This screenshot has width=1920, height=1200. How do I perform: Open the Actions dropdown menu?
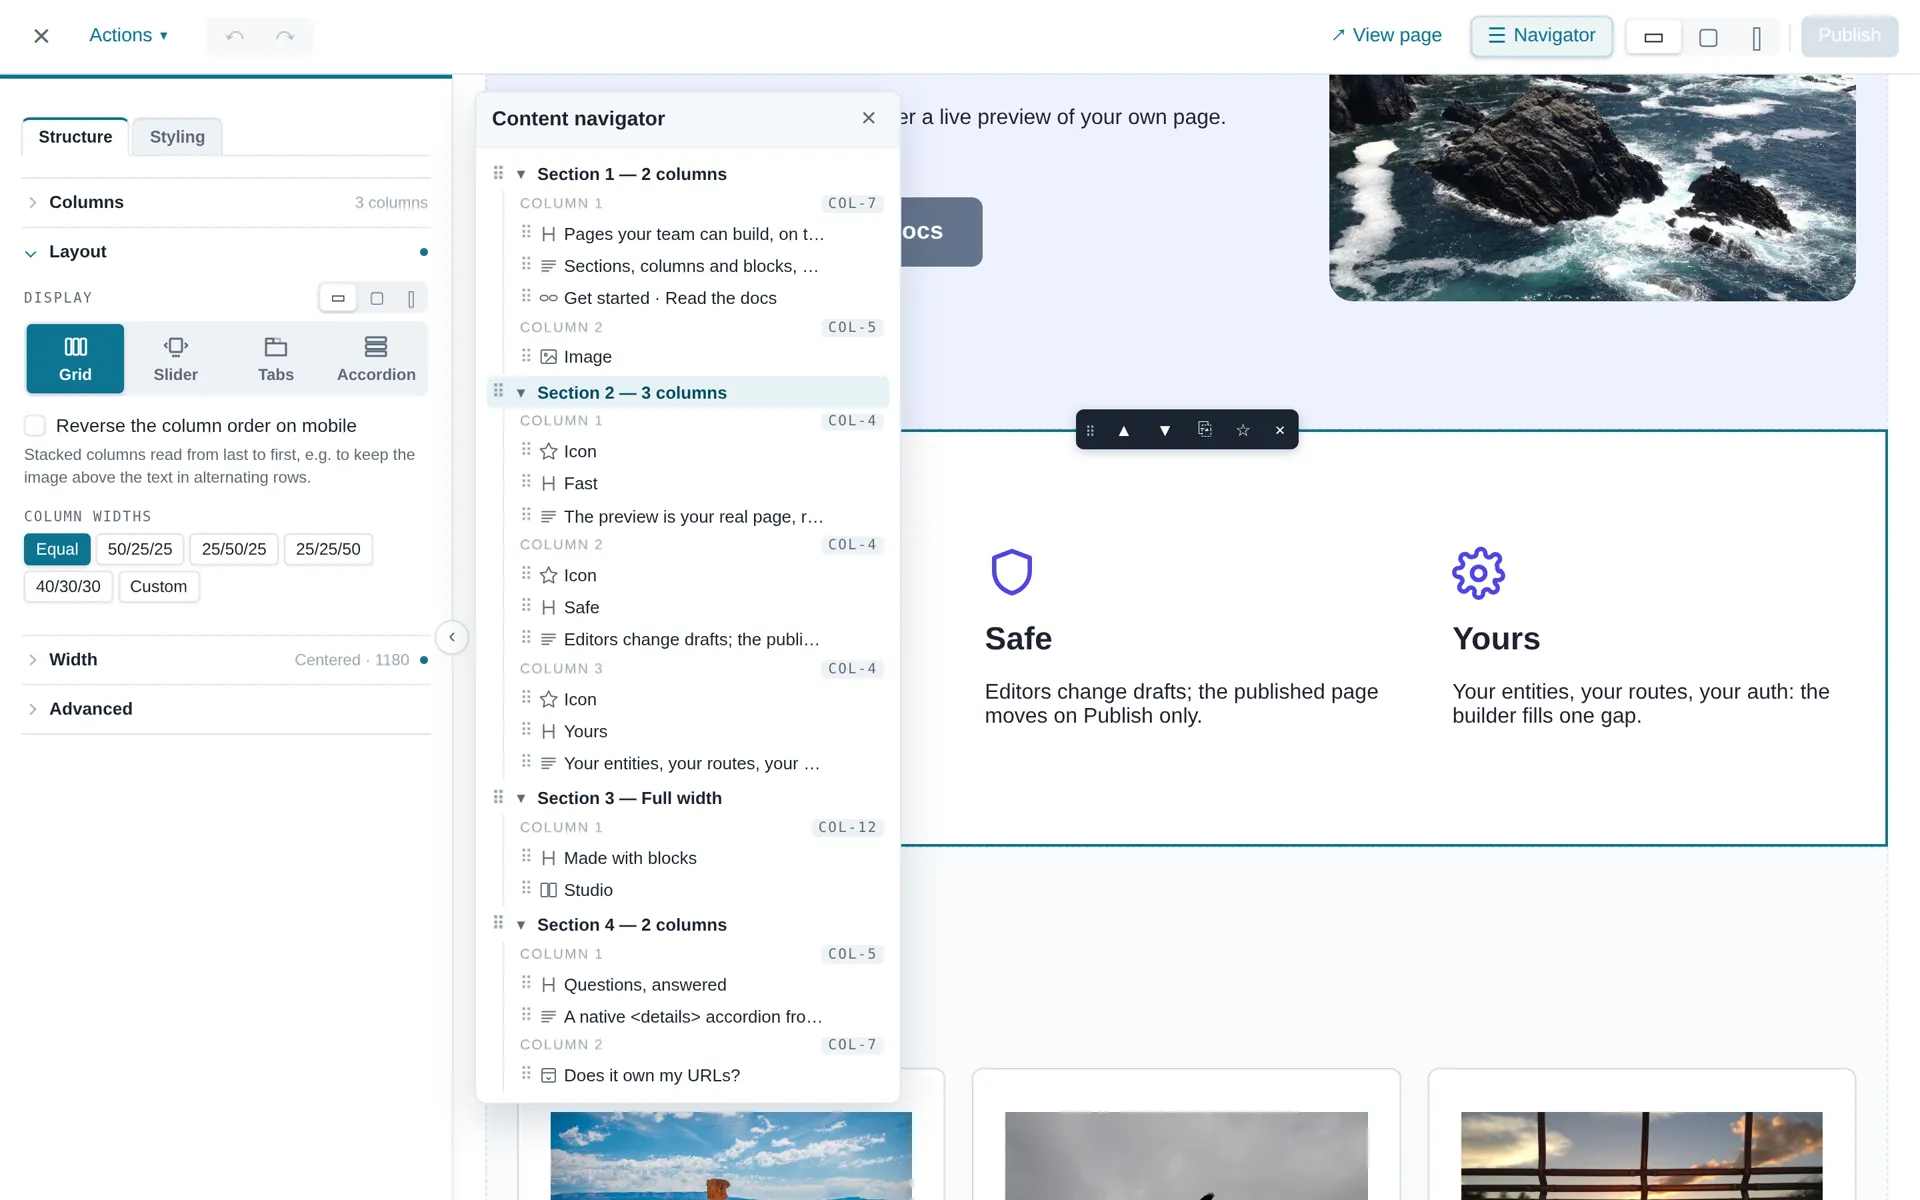click(x=129, y=36)
